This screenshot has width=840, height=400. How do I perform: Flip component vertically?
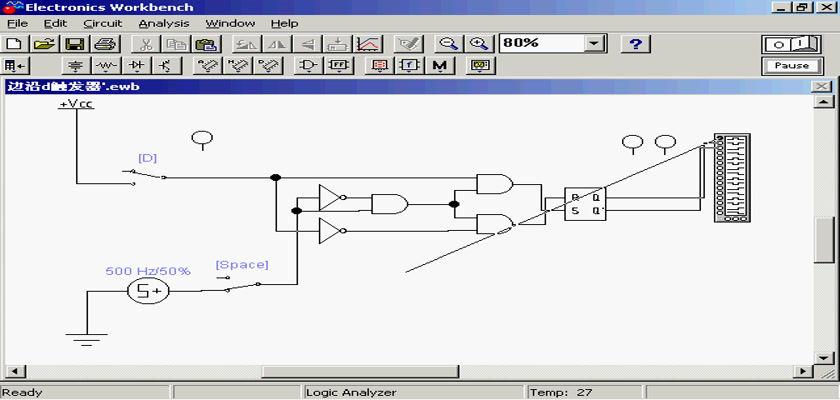[x=307, y=44]
